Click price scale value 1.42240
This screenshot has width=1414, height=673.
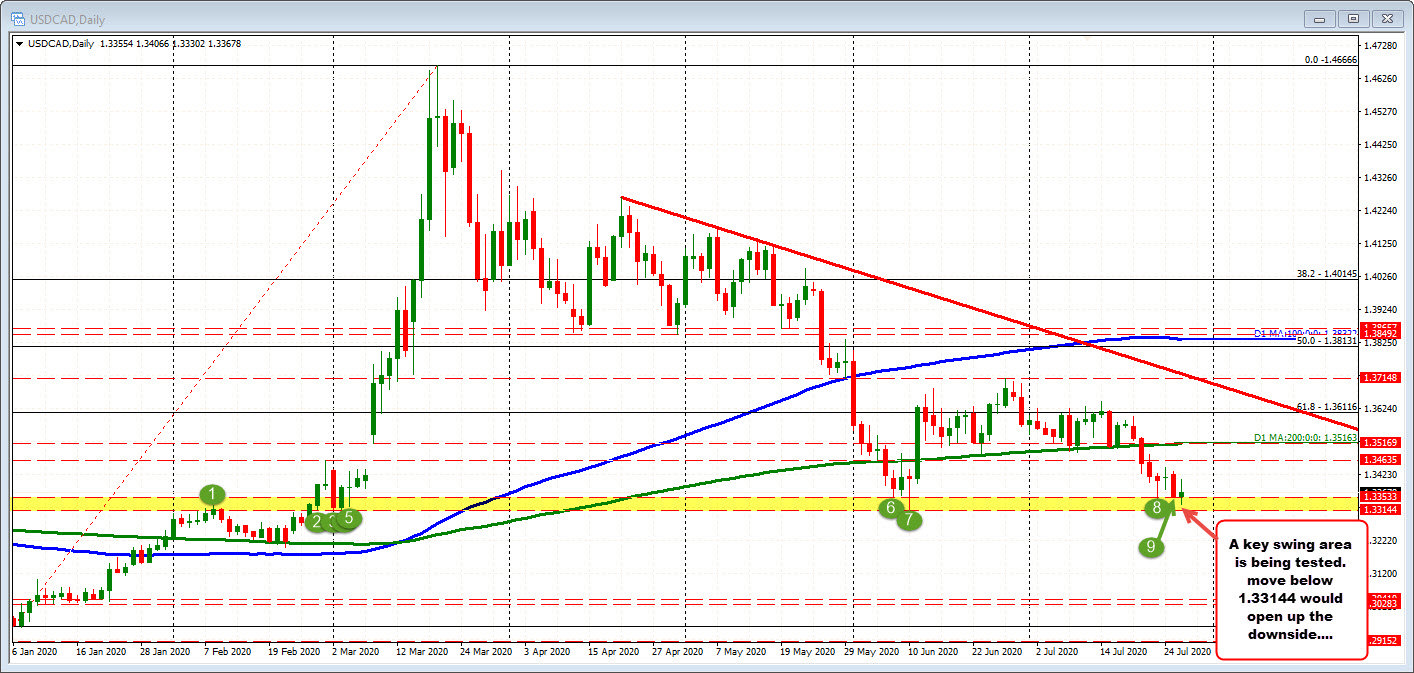pyautogui.click(x=1381, y=210)
